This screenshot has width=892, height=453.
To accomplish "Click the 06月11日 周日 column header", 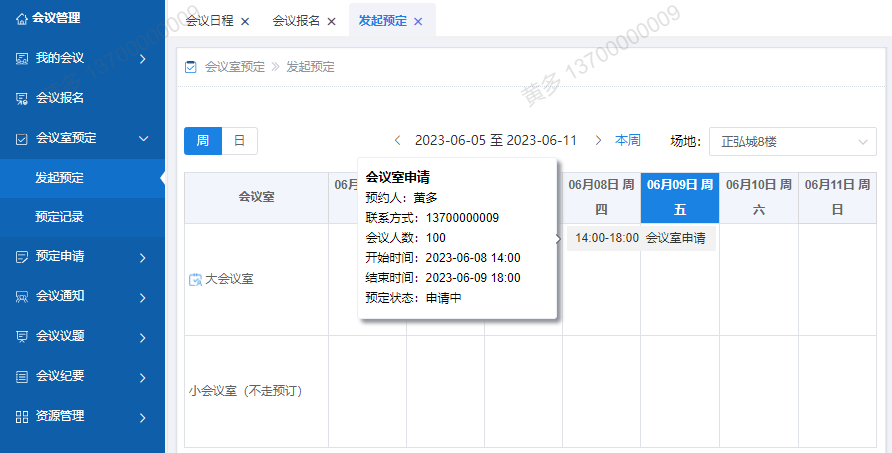I will click(837, 197).
